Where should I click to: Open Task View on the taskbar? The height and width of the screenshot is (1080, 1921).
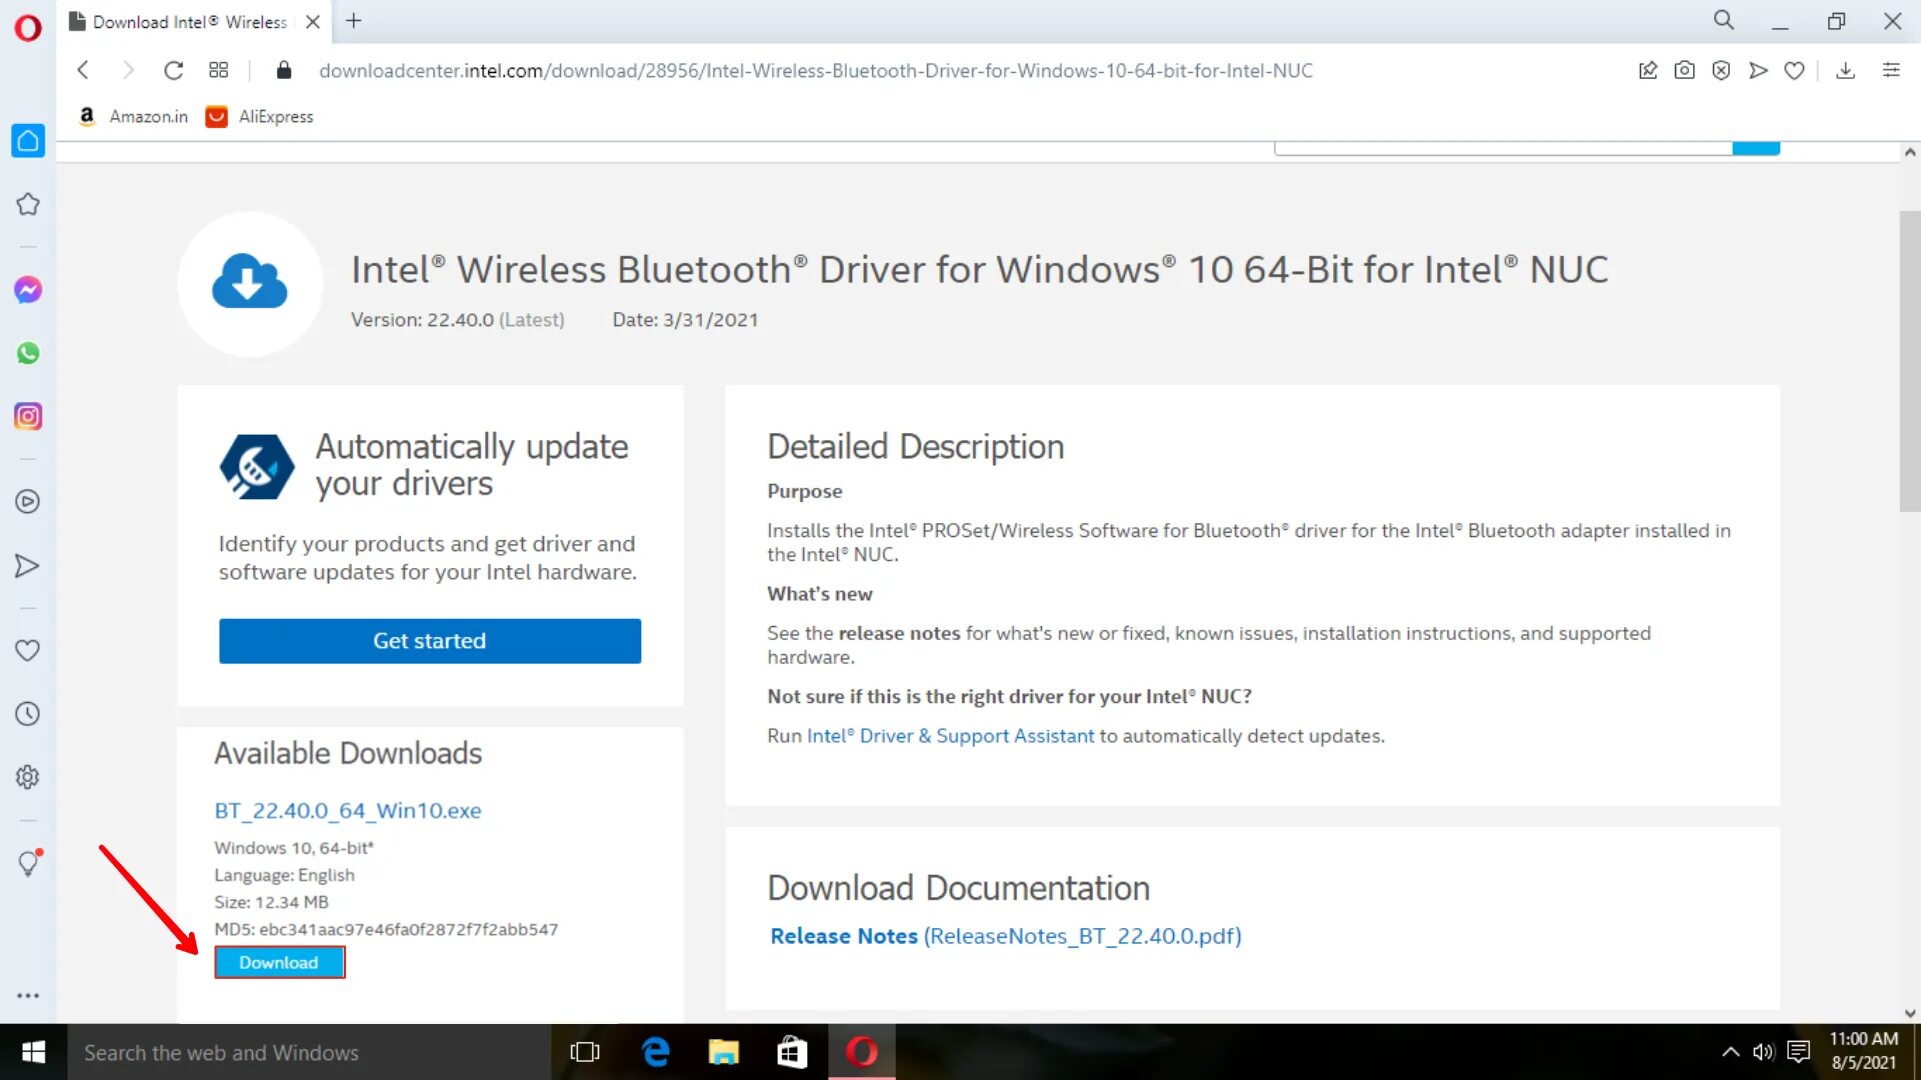click(x=585, y=1052)
